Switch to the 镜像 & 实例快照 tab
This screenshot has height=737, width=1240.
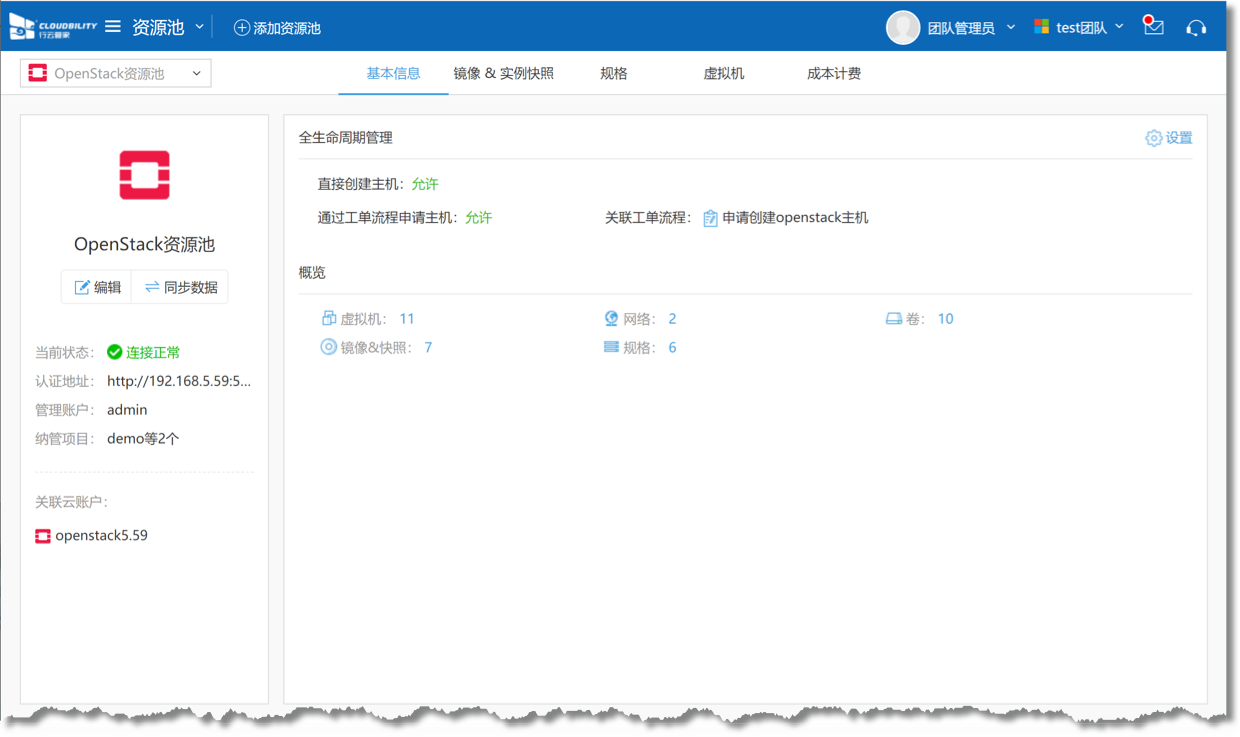point(503,73)
